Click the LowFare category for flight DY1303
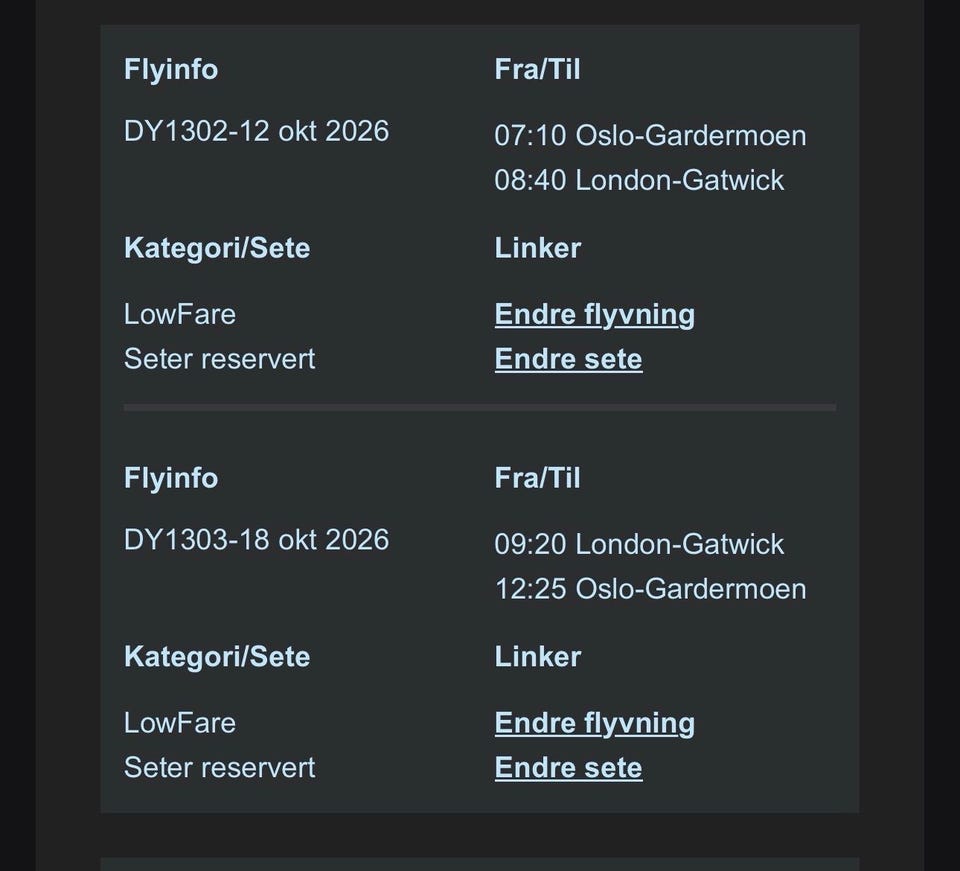 click(x=180, y=723)
